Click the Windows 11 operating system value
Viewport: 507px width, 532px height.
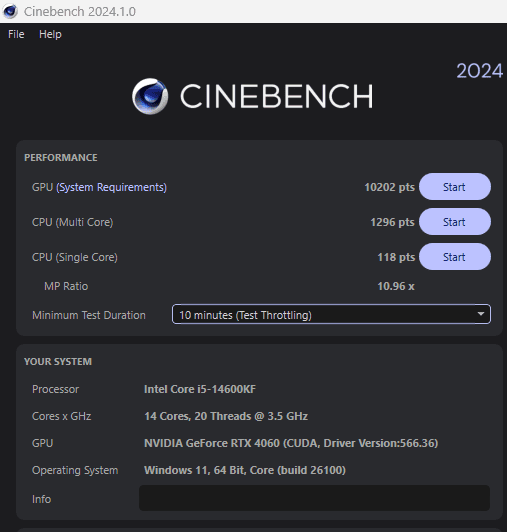245,470
